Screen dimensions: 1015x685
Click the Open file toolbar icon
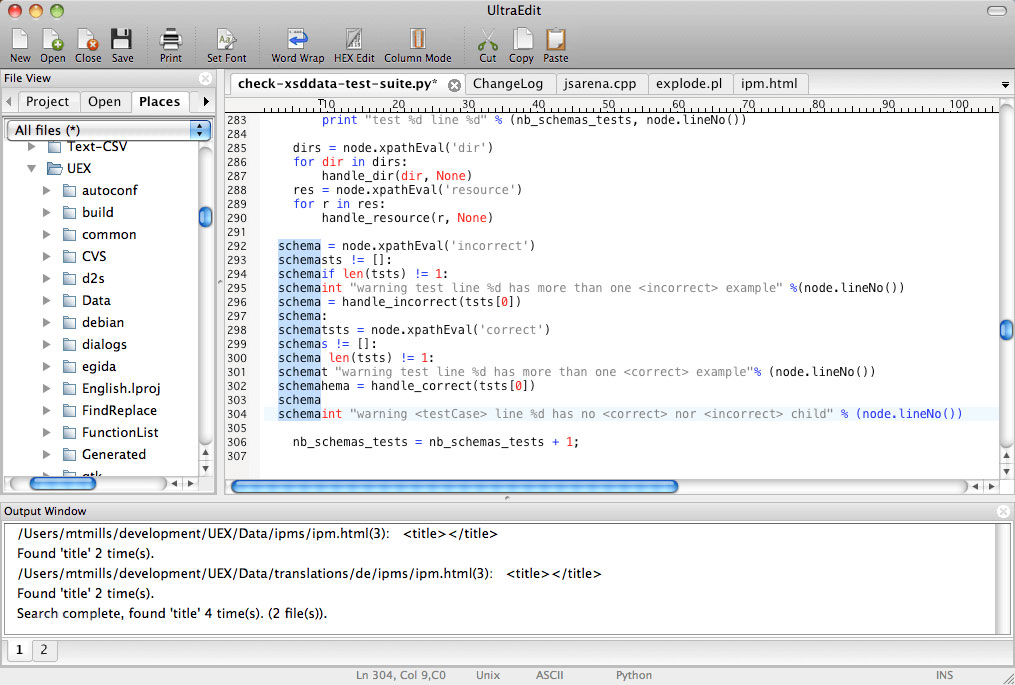pyautogui.click(x=52, y=45)
